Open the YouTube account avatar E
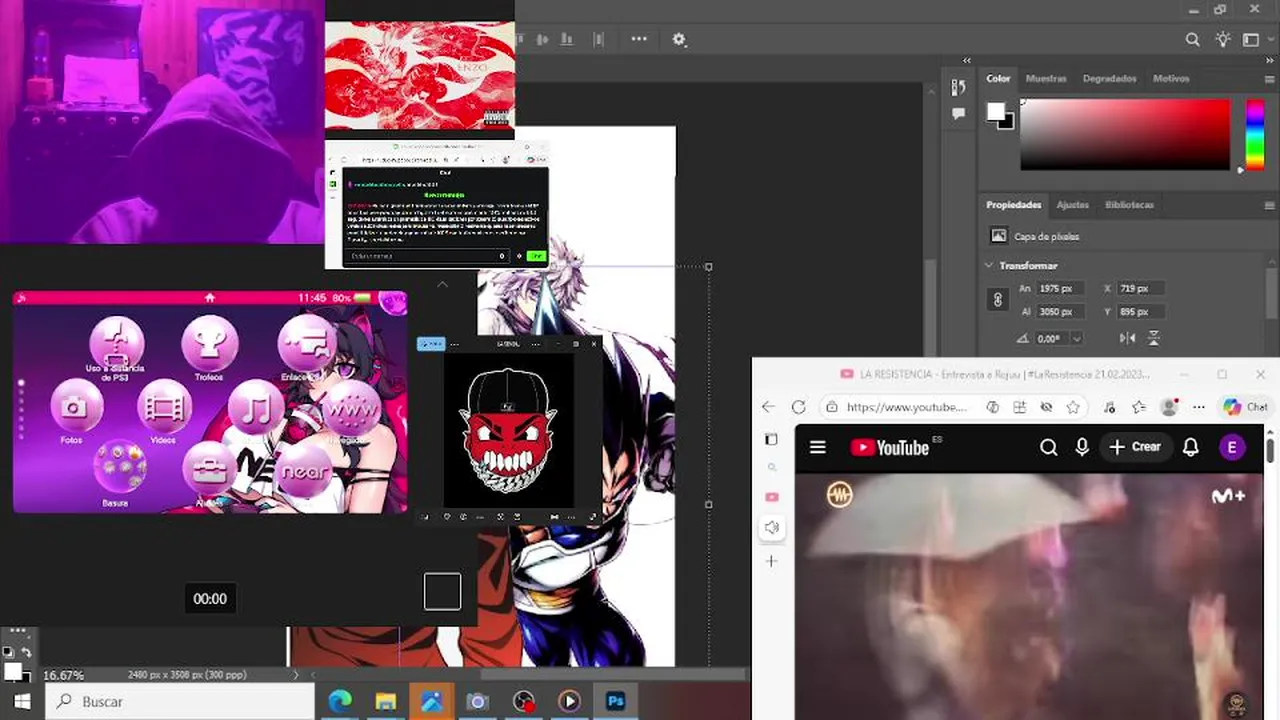This screenshot has height=720, width=1280. click(1232, 447)
